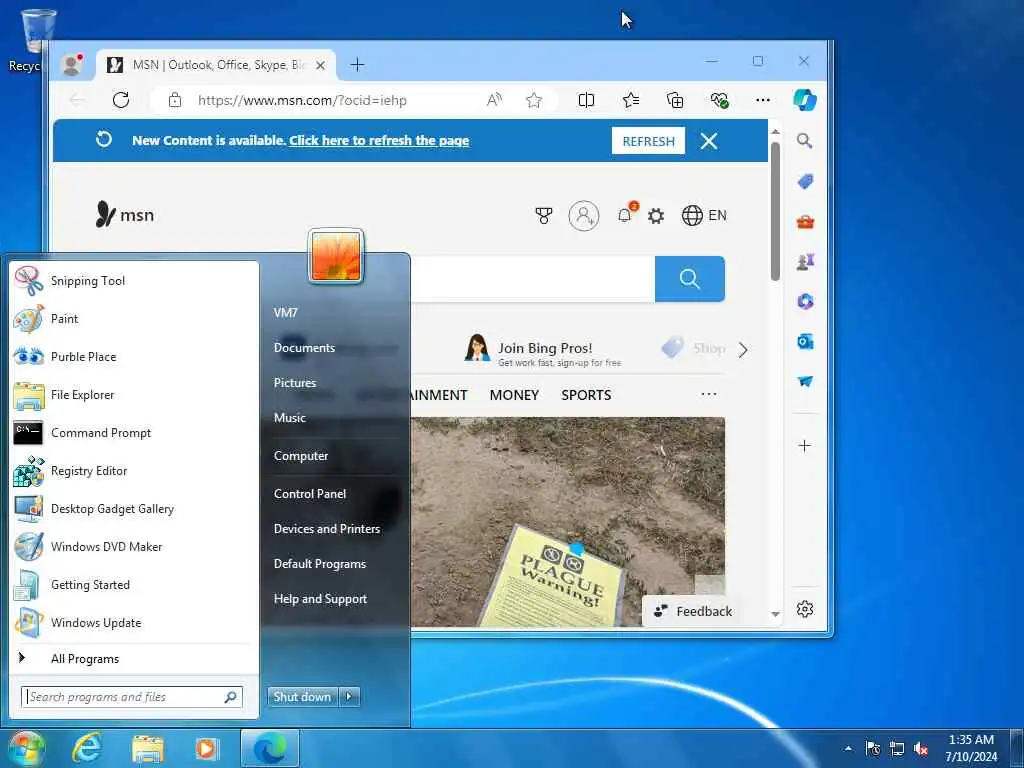Change language EN globe

click(704, 216)
